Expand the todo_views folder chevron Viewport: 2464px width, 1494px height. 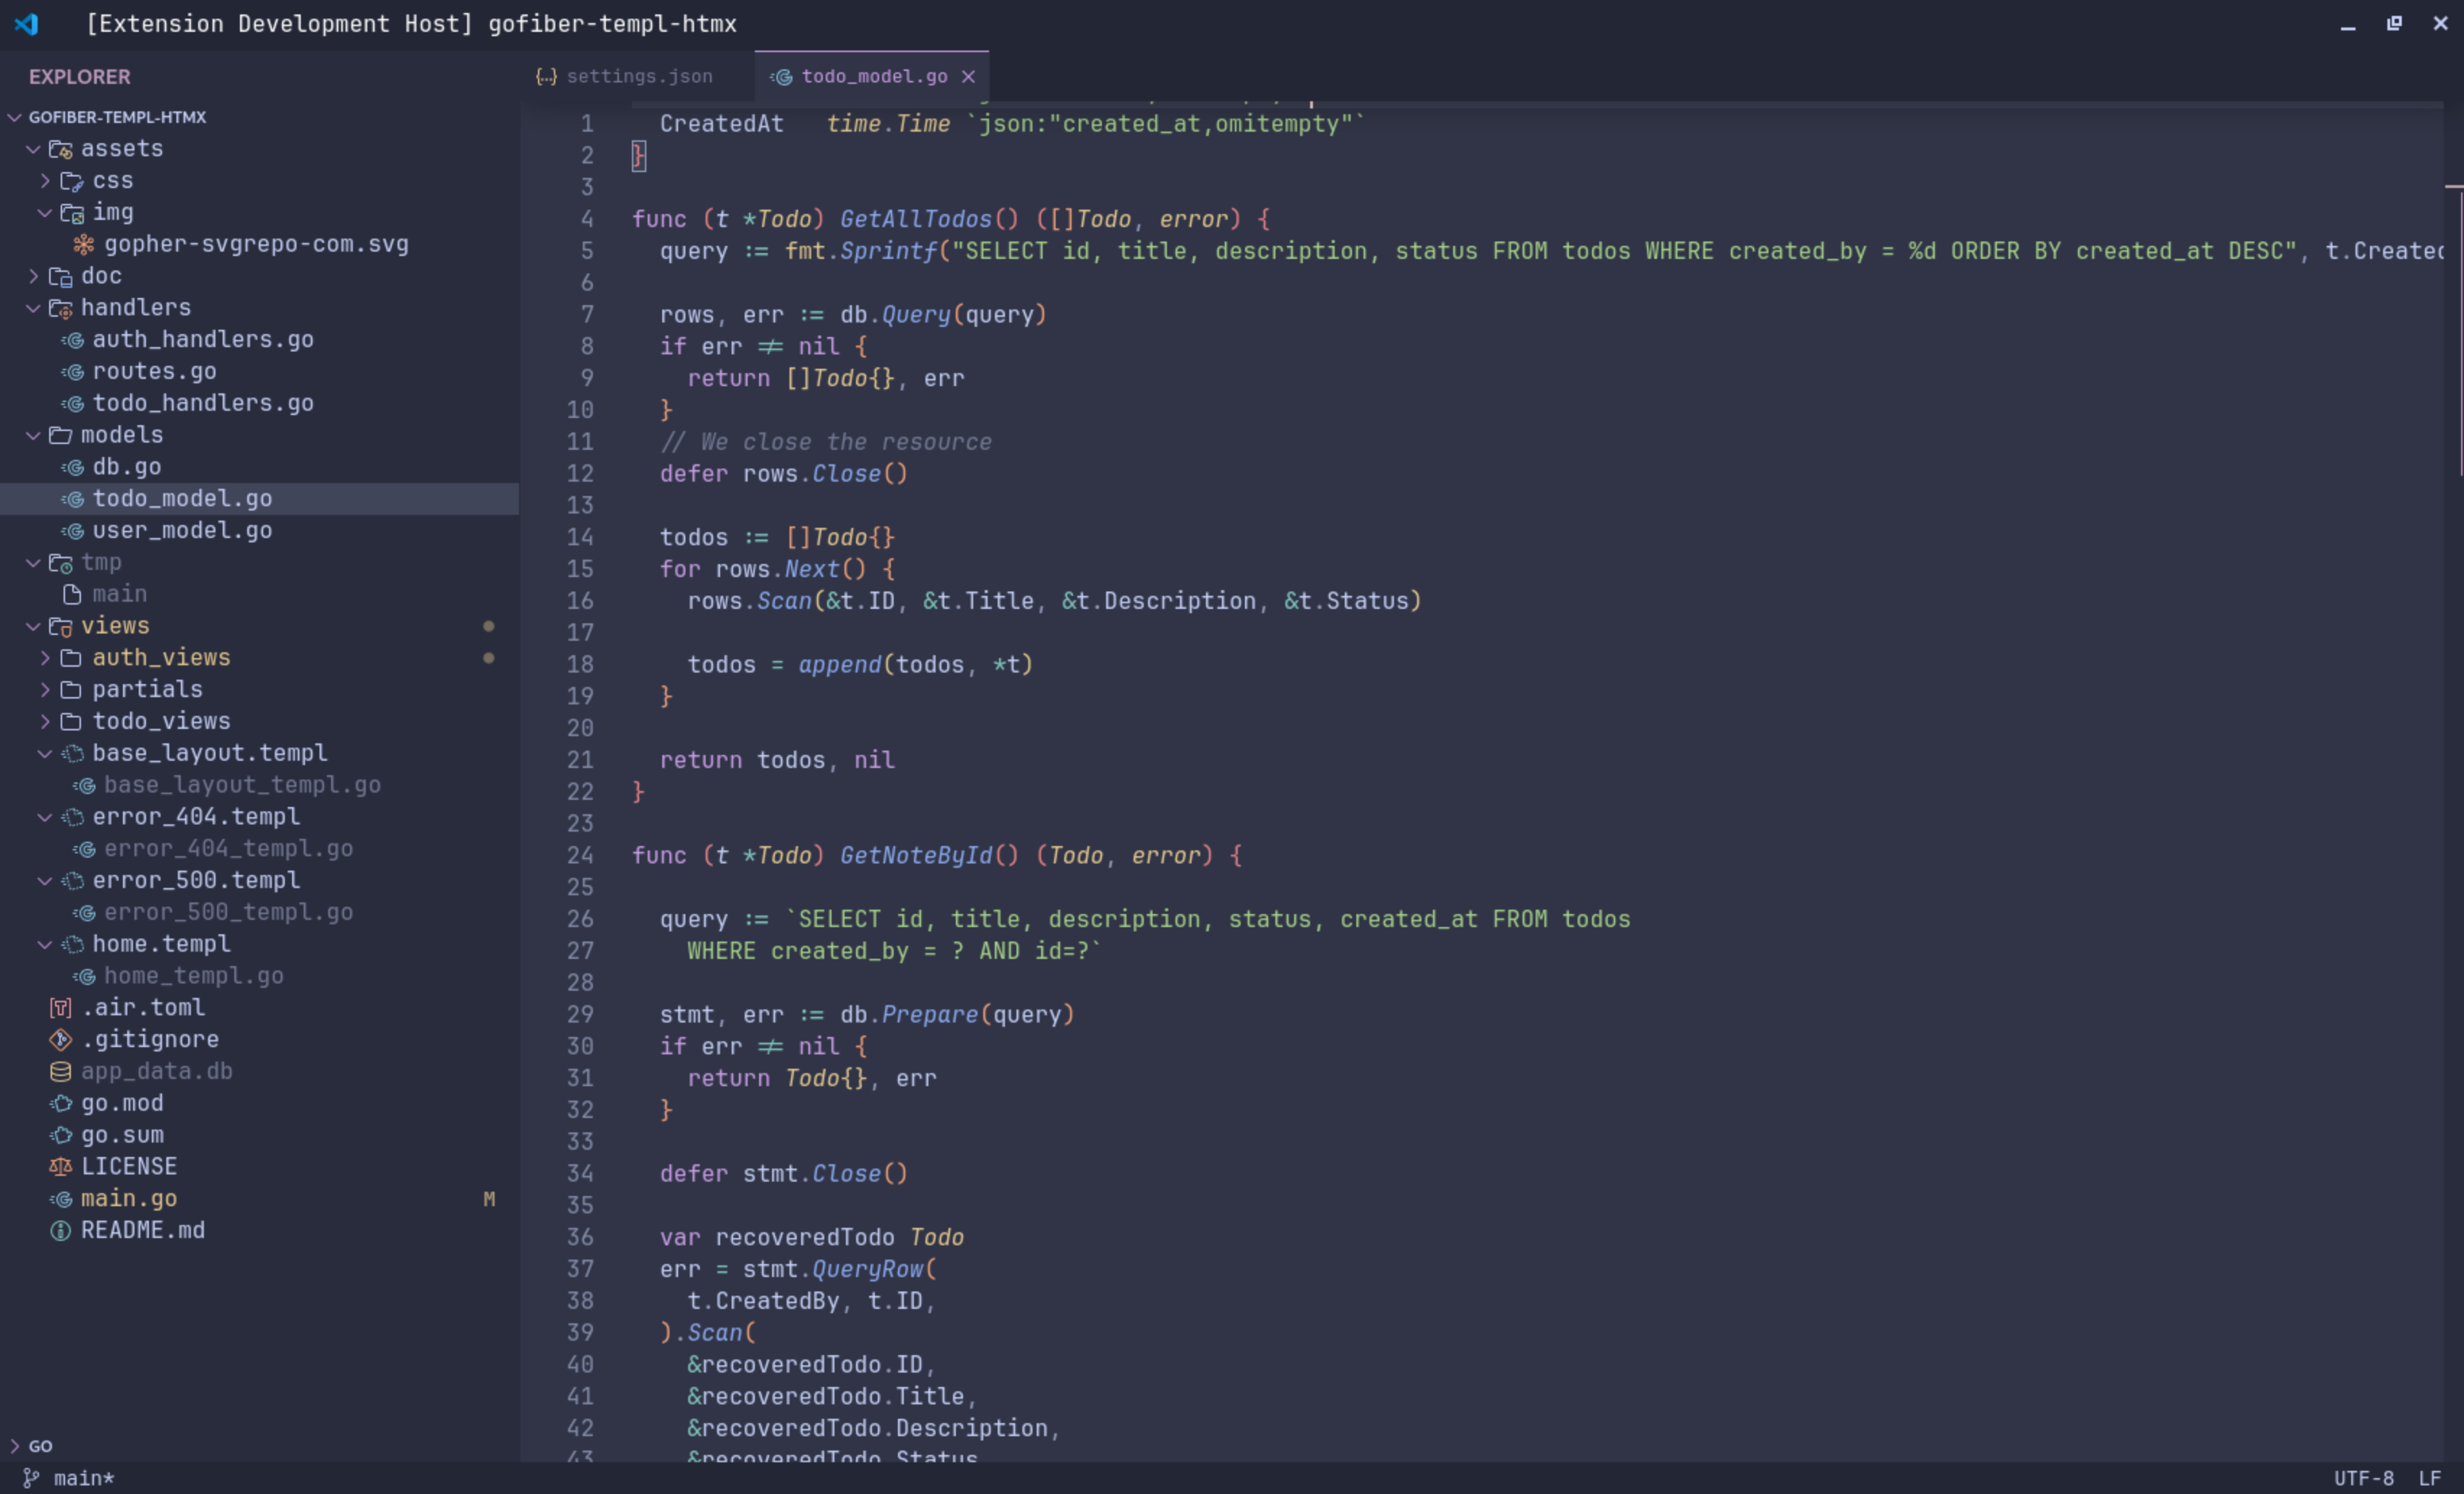coord(45,722)
